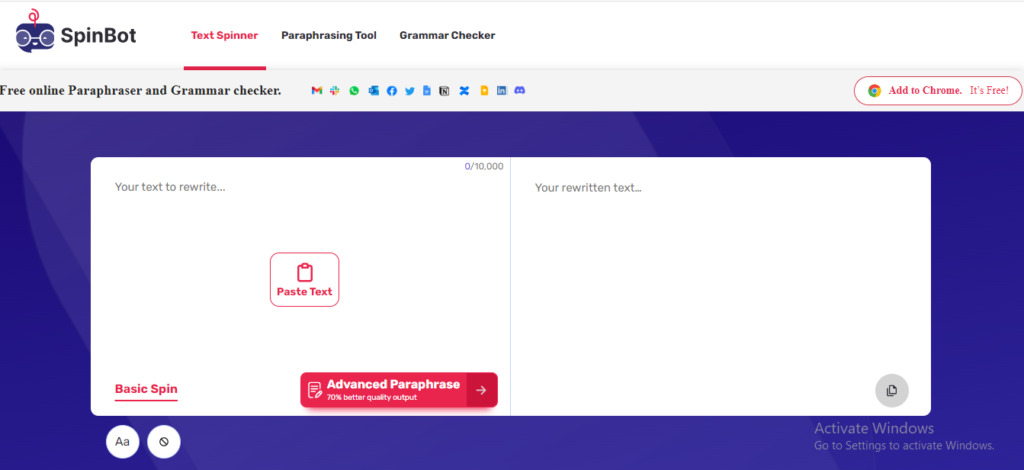
Task: Click the Confluence icon
Action: pos(464,91)
